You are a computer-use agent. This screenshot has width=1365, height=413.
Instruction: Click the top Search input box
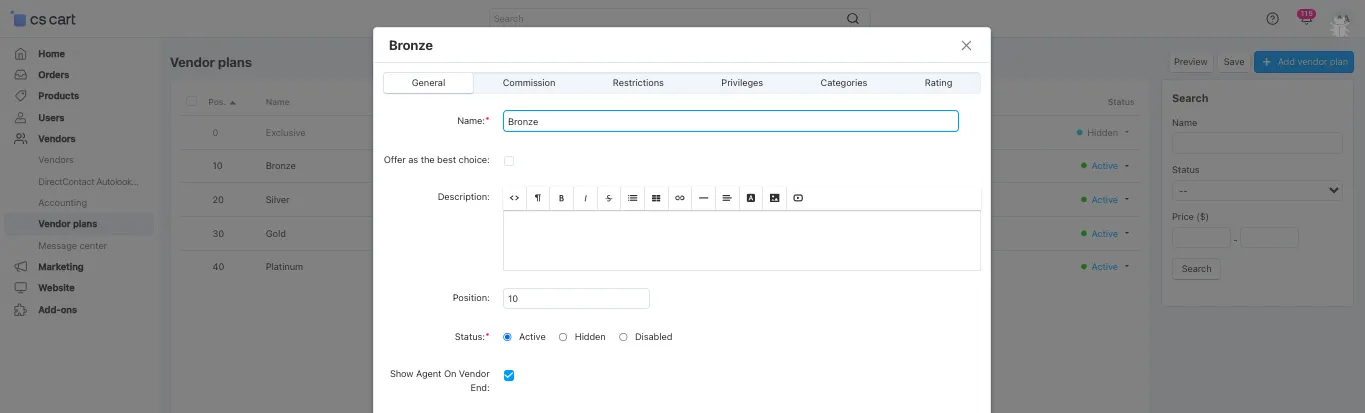tap(680, 18)
